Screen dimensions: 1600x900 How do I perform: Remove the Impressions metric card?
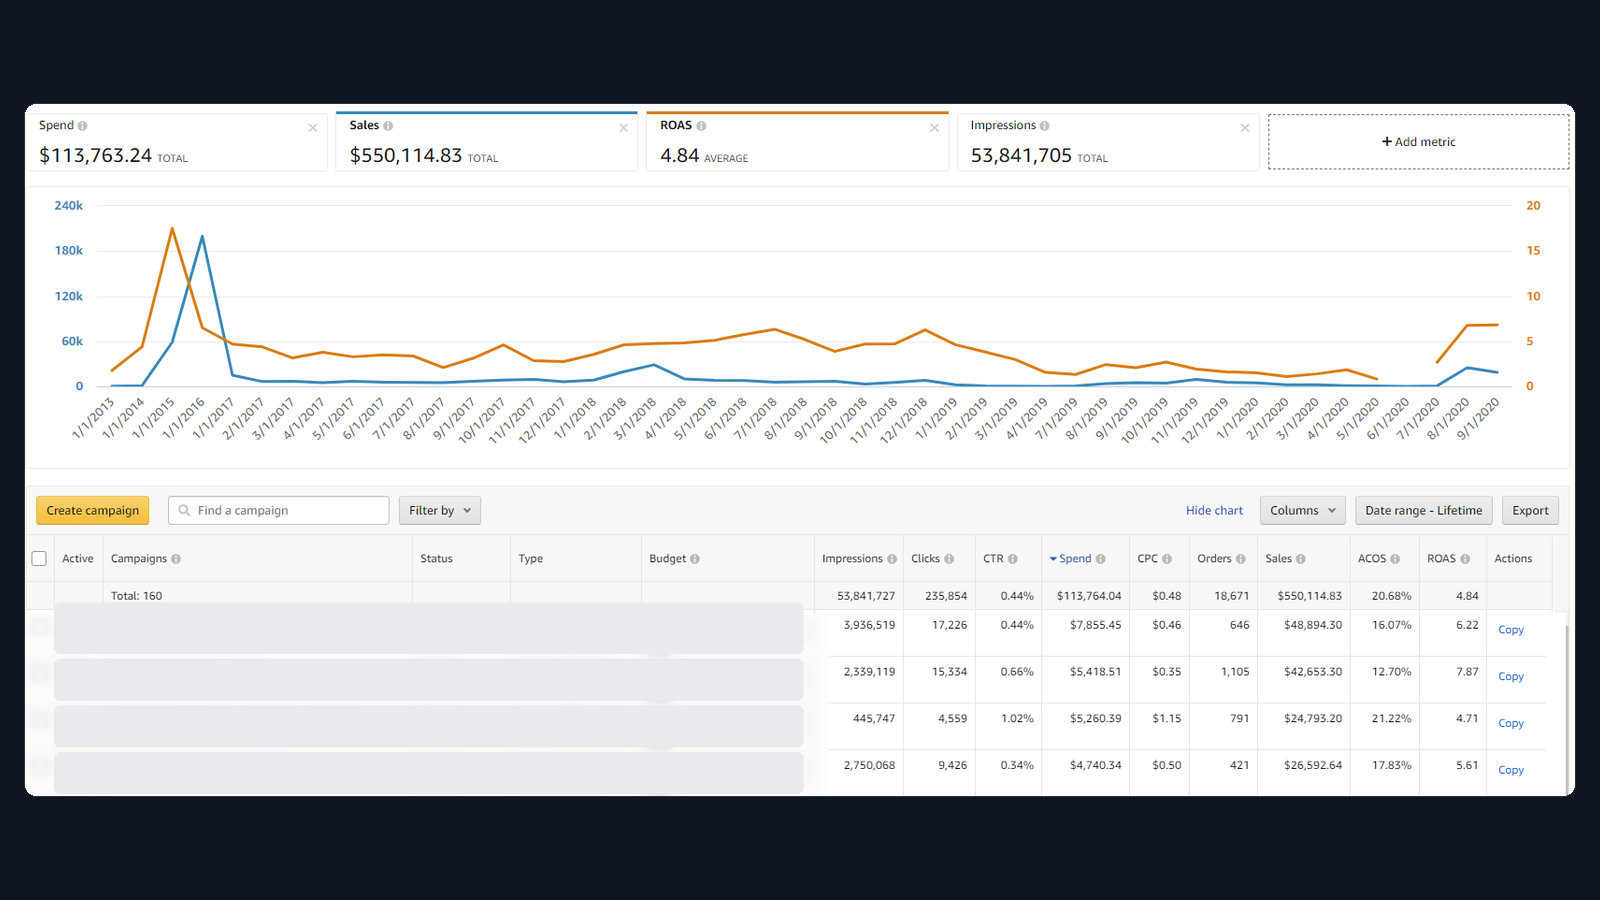[1245, 128]
